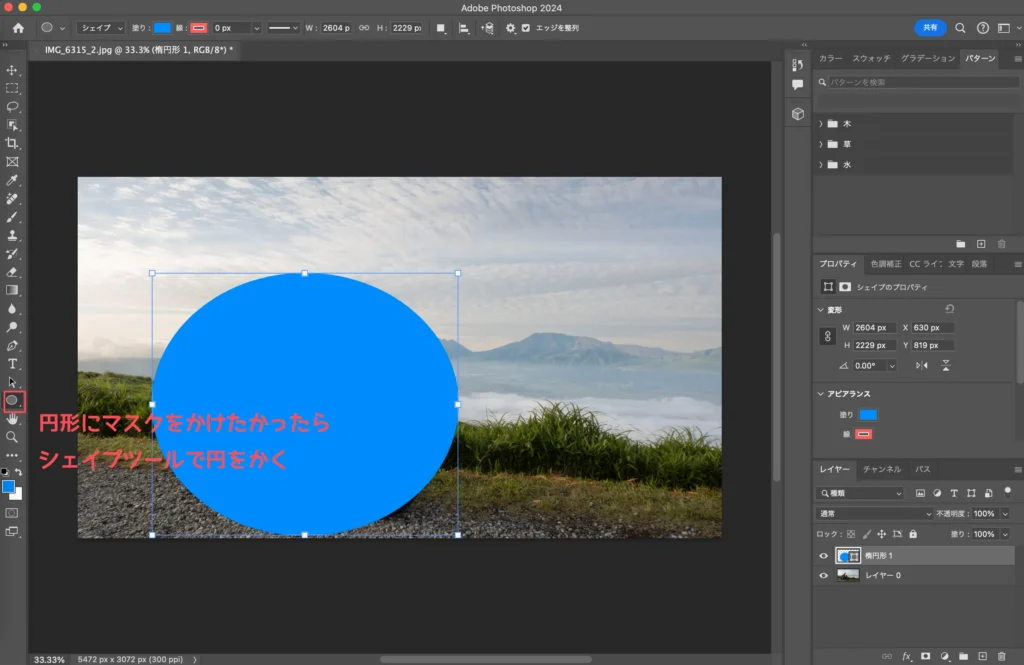Expand the 木 pattern folder

(x=821, y=124)
